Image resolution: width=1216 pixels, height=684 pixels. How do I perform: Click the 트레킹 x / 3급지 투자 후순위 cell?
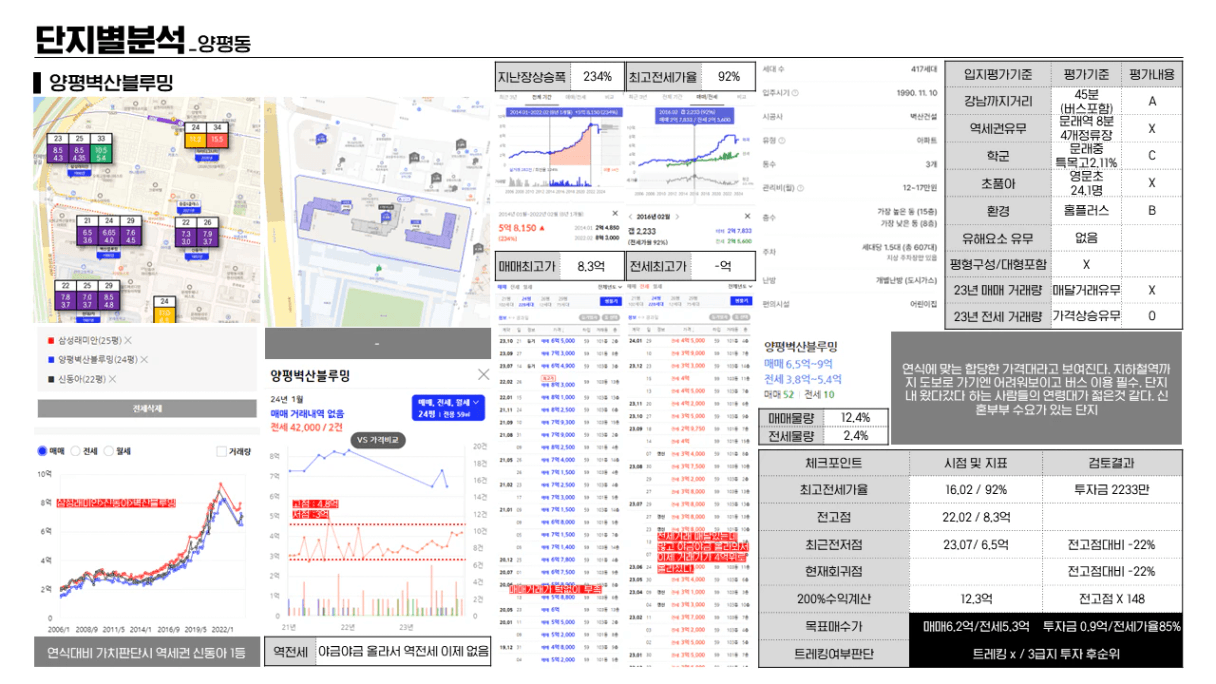(x=1046, y=654)
